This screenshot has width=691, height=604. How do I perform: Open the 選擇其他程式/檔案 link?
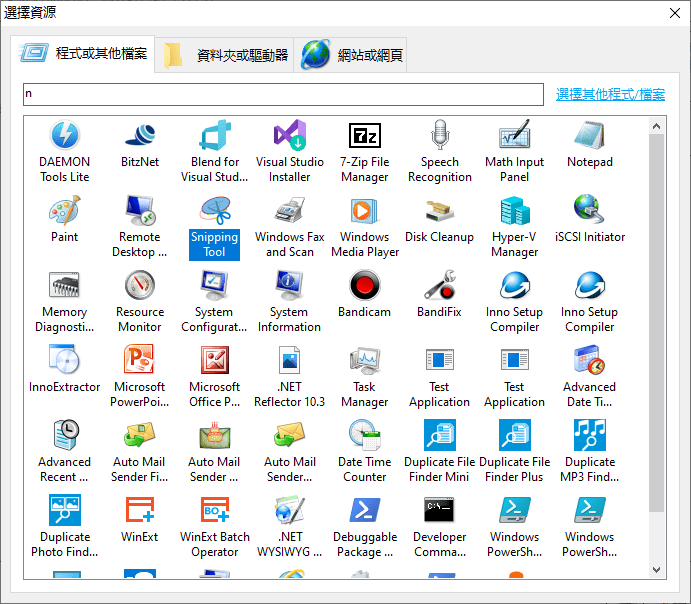click(x=610, y=94)
